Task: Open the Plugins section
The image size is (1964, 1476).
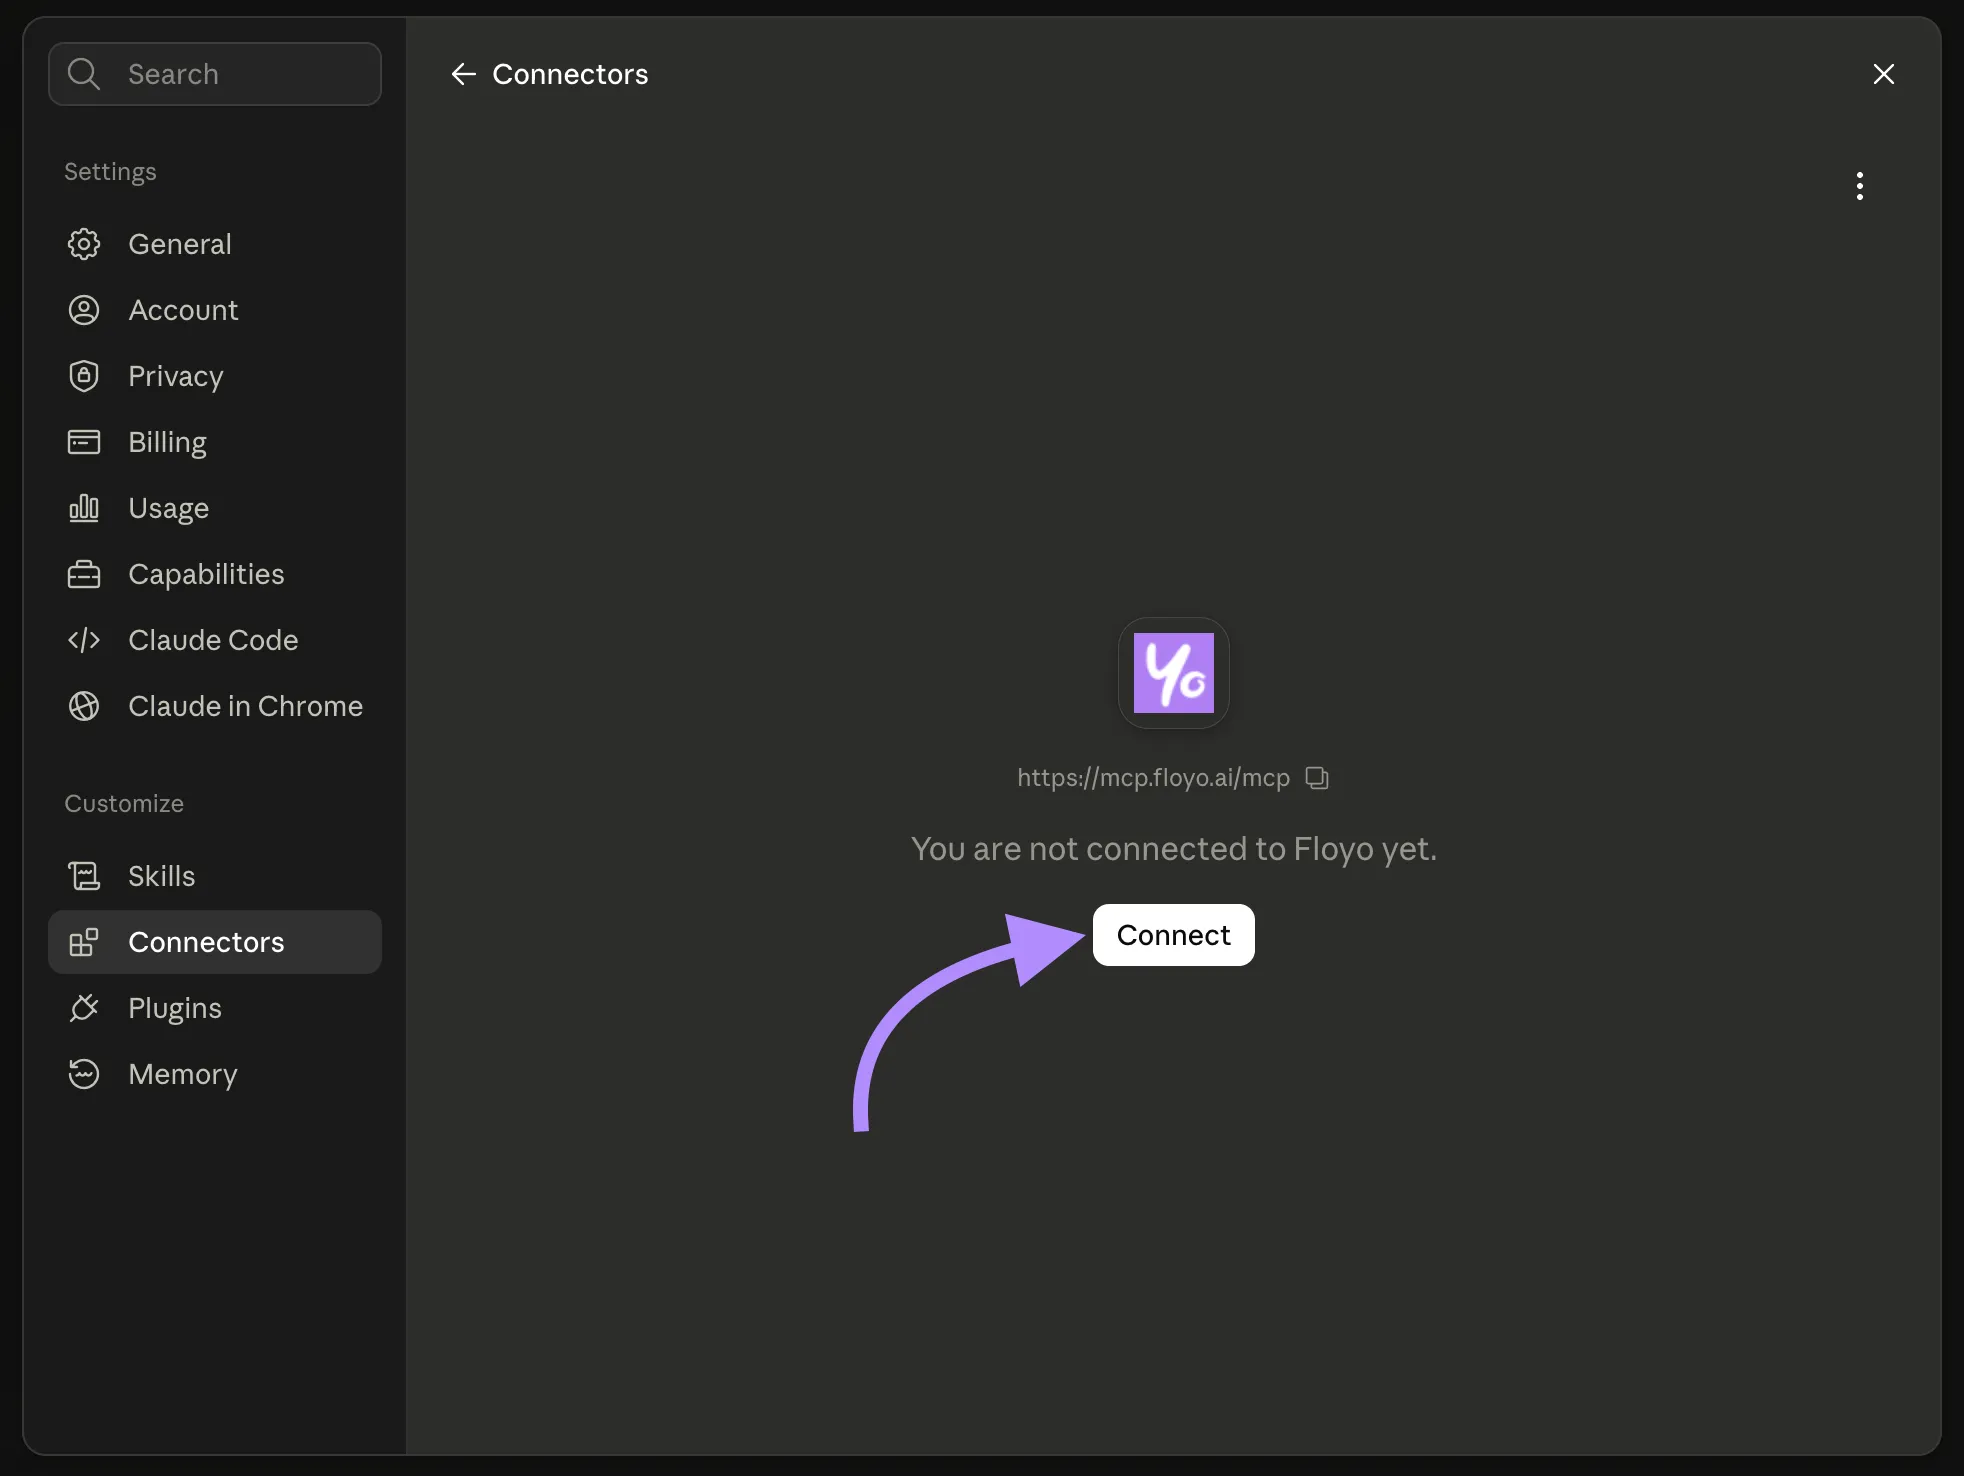Action: coord(215,1008)
